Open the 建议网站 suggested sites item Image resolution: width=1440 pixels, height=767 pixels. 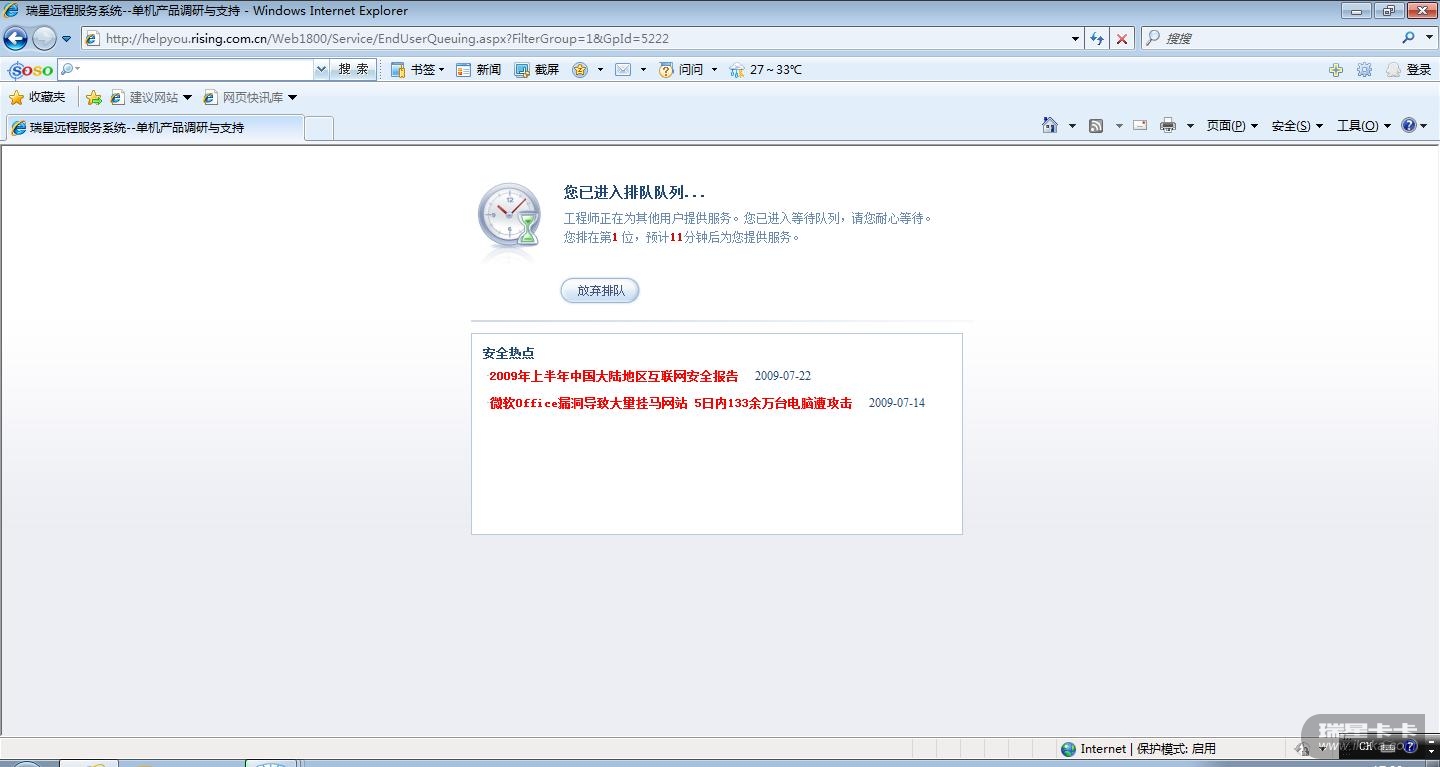click(x=151, y=97)
